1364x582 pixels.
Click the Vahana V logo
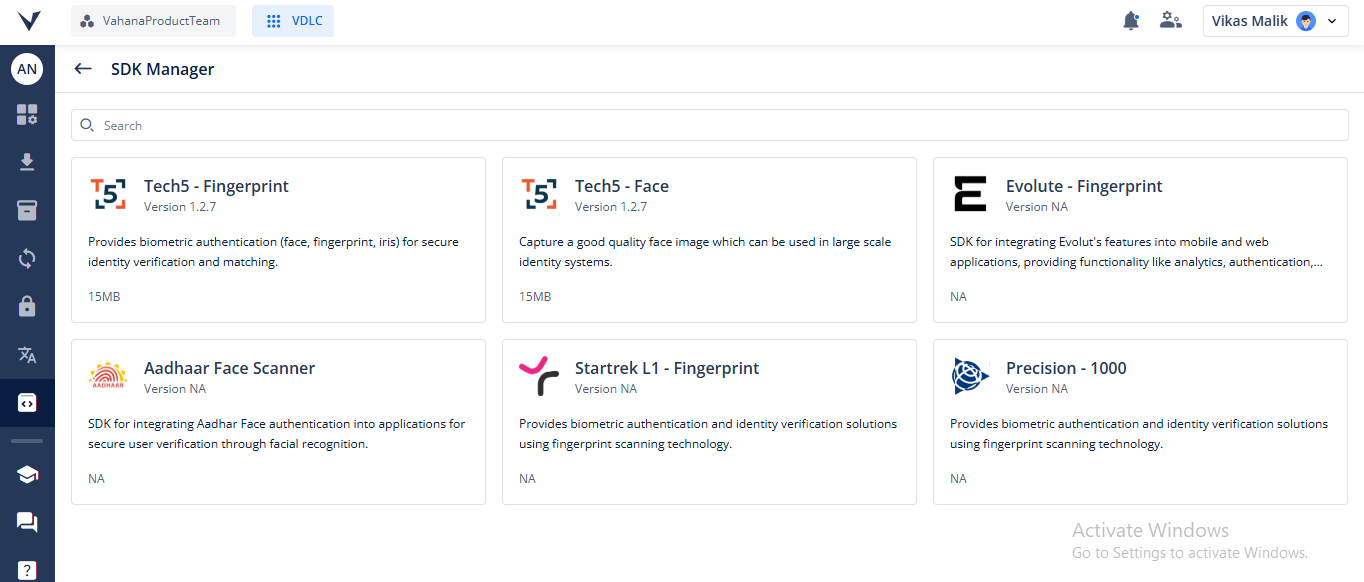[28, 20]
